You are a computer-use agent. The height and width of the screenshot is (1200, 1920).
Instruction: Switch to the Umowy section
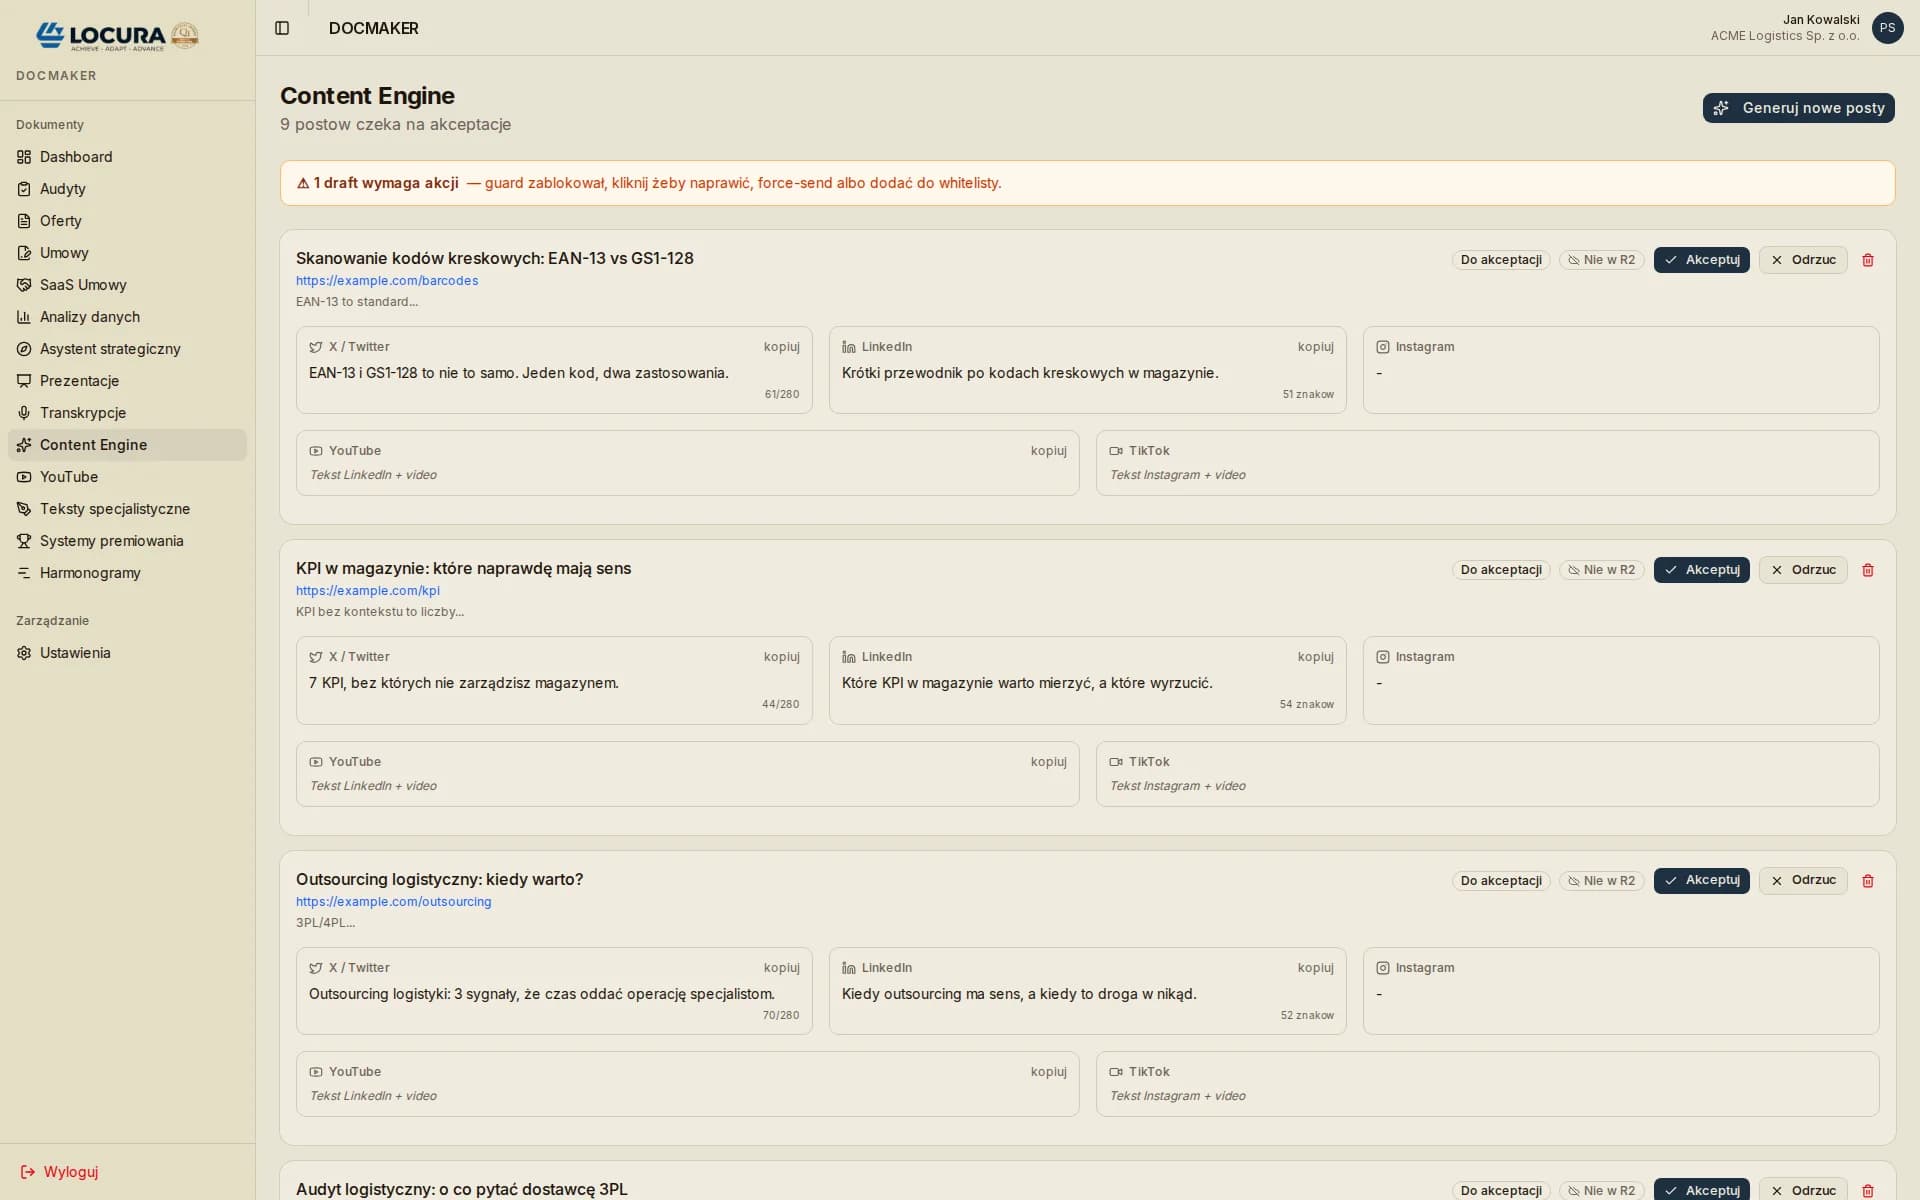point(66,252)
